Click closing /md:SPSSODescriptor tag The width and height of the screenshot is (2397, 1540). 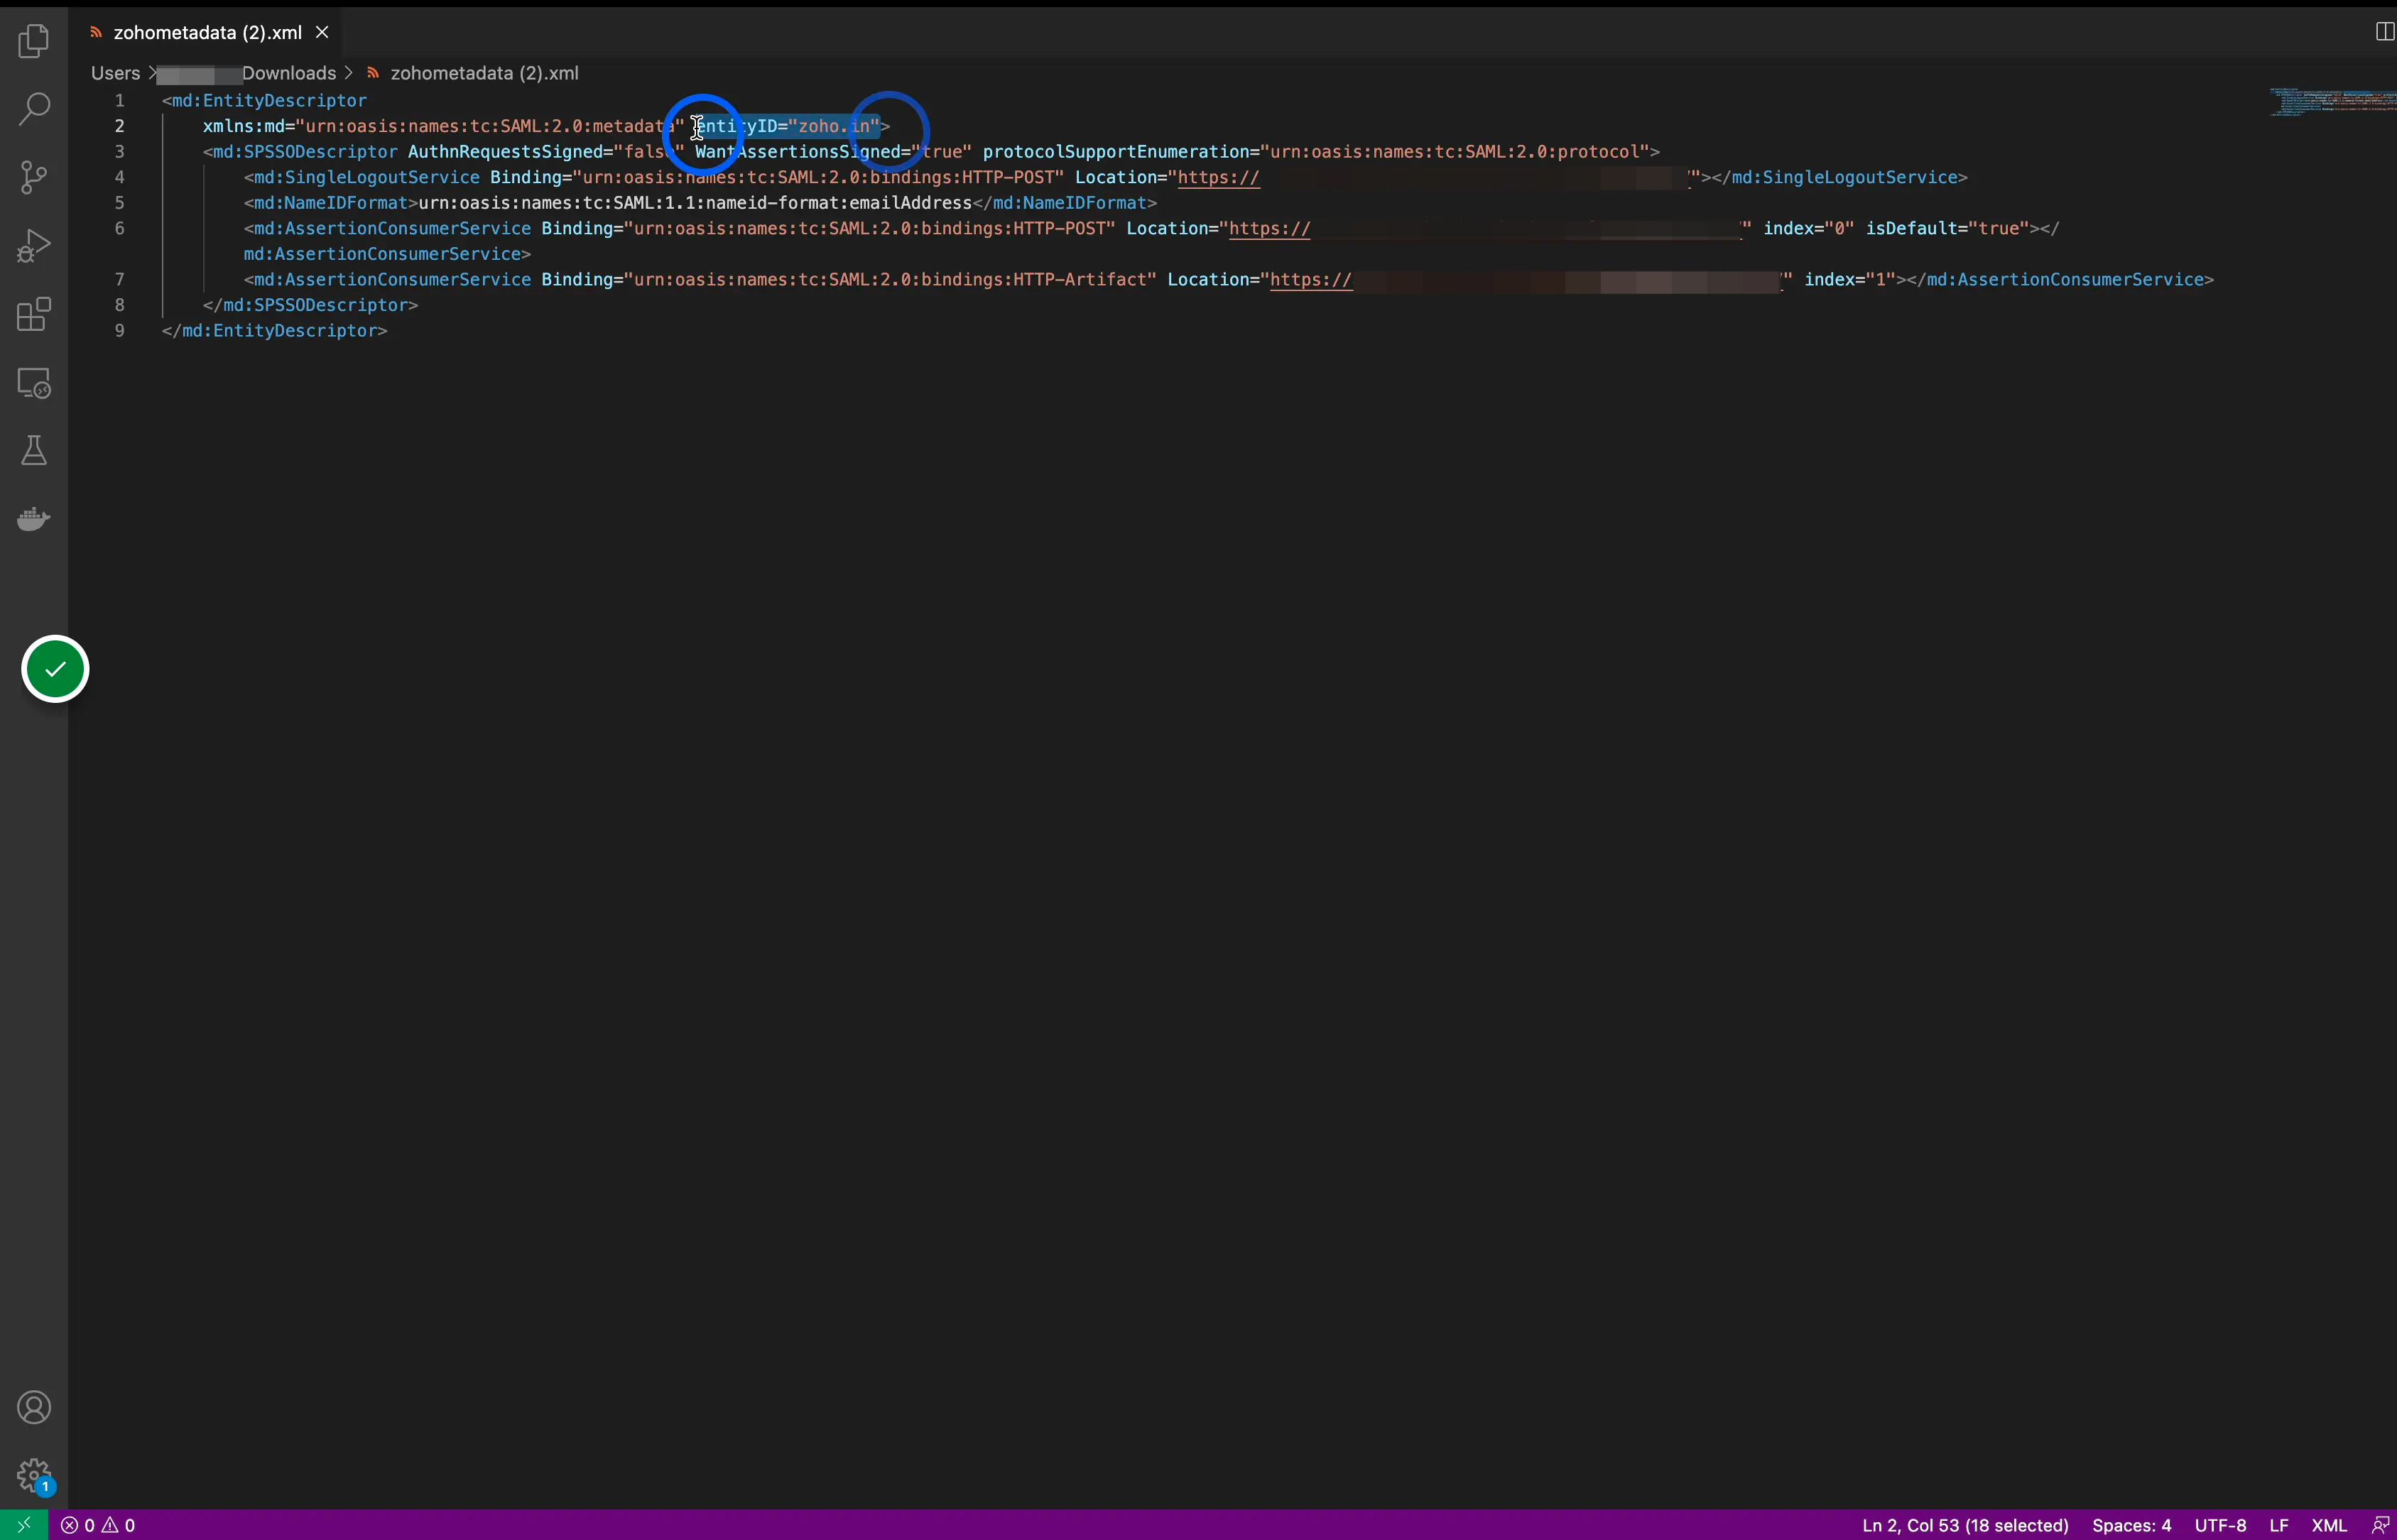[x=310, y=305]
